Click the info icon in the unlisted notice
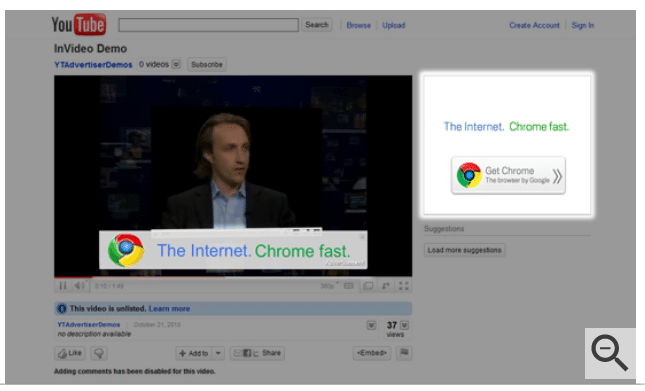The width and height of the screenshot is (645, 391). click(62, 308)
